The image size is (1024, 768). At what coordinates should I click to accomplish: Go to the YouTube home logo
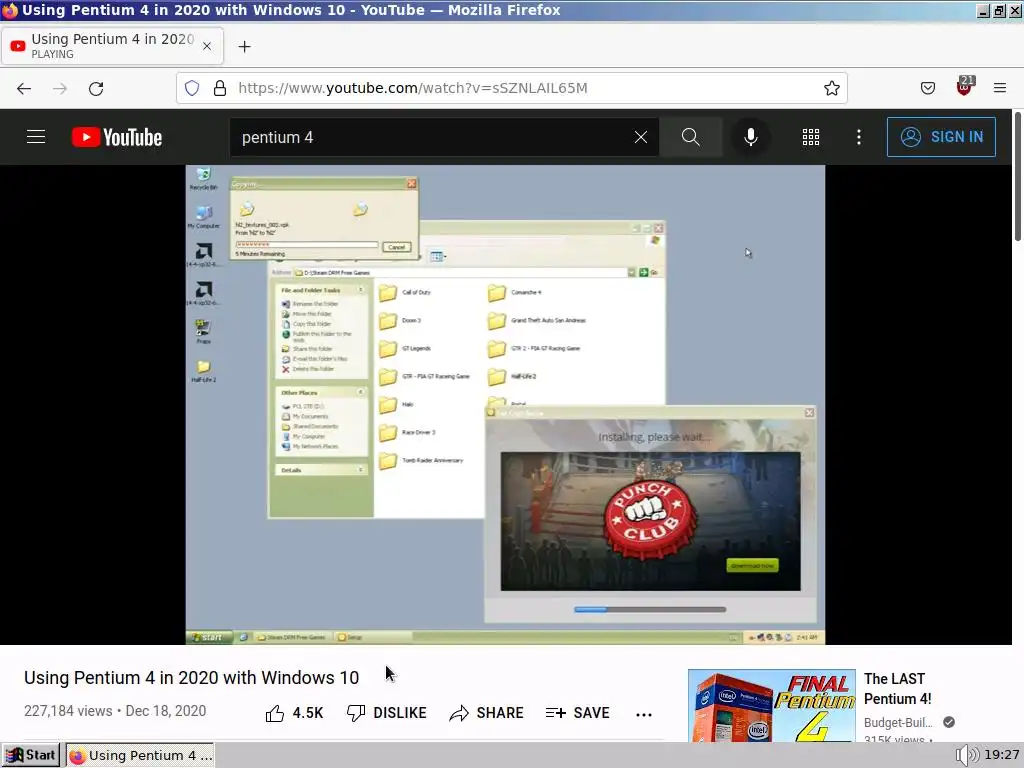117,137
